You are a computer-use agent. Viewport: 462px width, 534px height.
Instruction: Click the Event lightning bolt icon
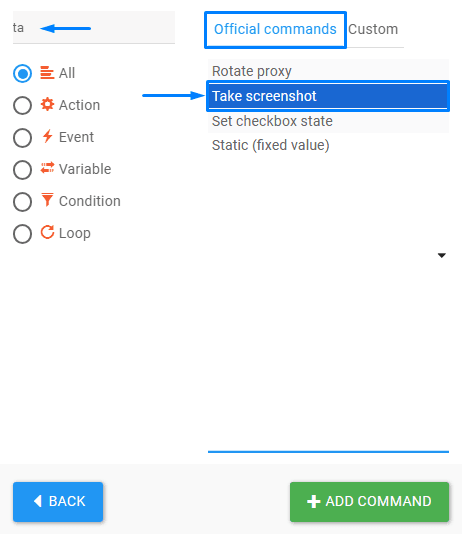[x=47, y=137]
